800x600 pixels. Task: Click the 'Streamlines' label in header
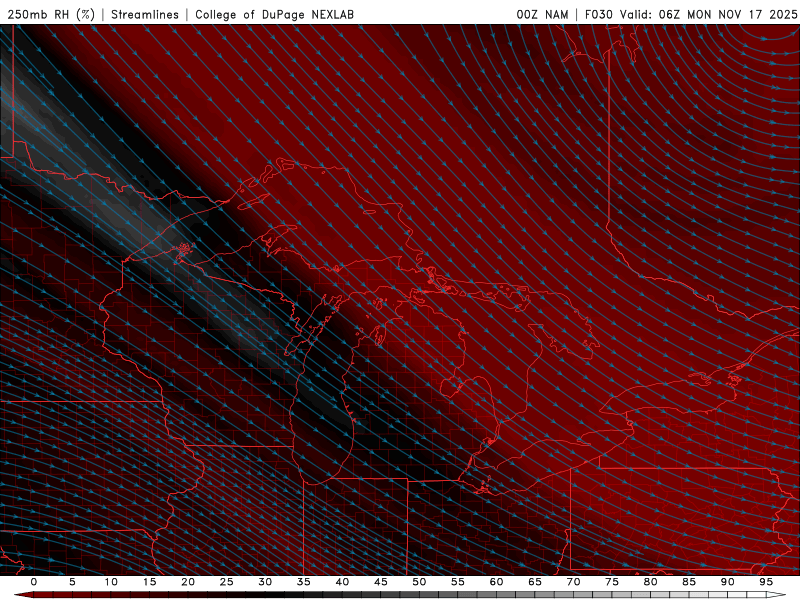145,14
